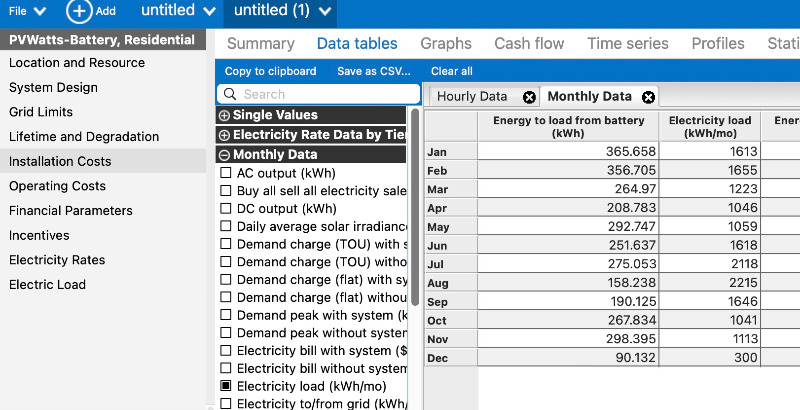This screenshot has width=800, height=410.
Task: Click the search magnifier icon
Action: point(230,94)
